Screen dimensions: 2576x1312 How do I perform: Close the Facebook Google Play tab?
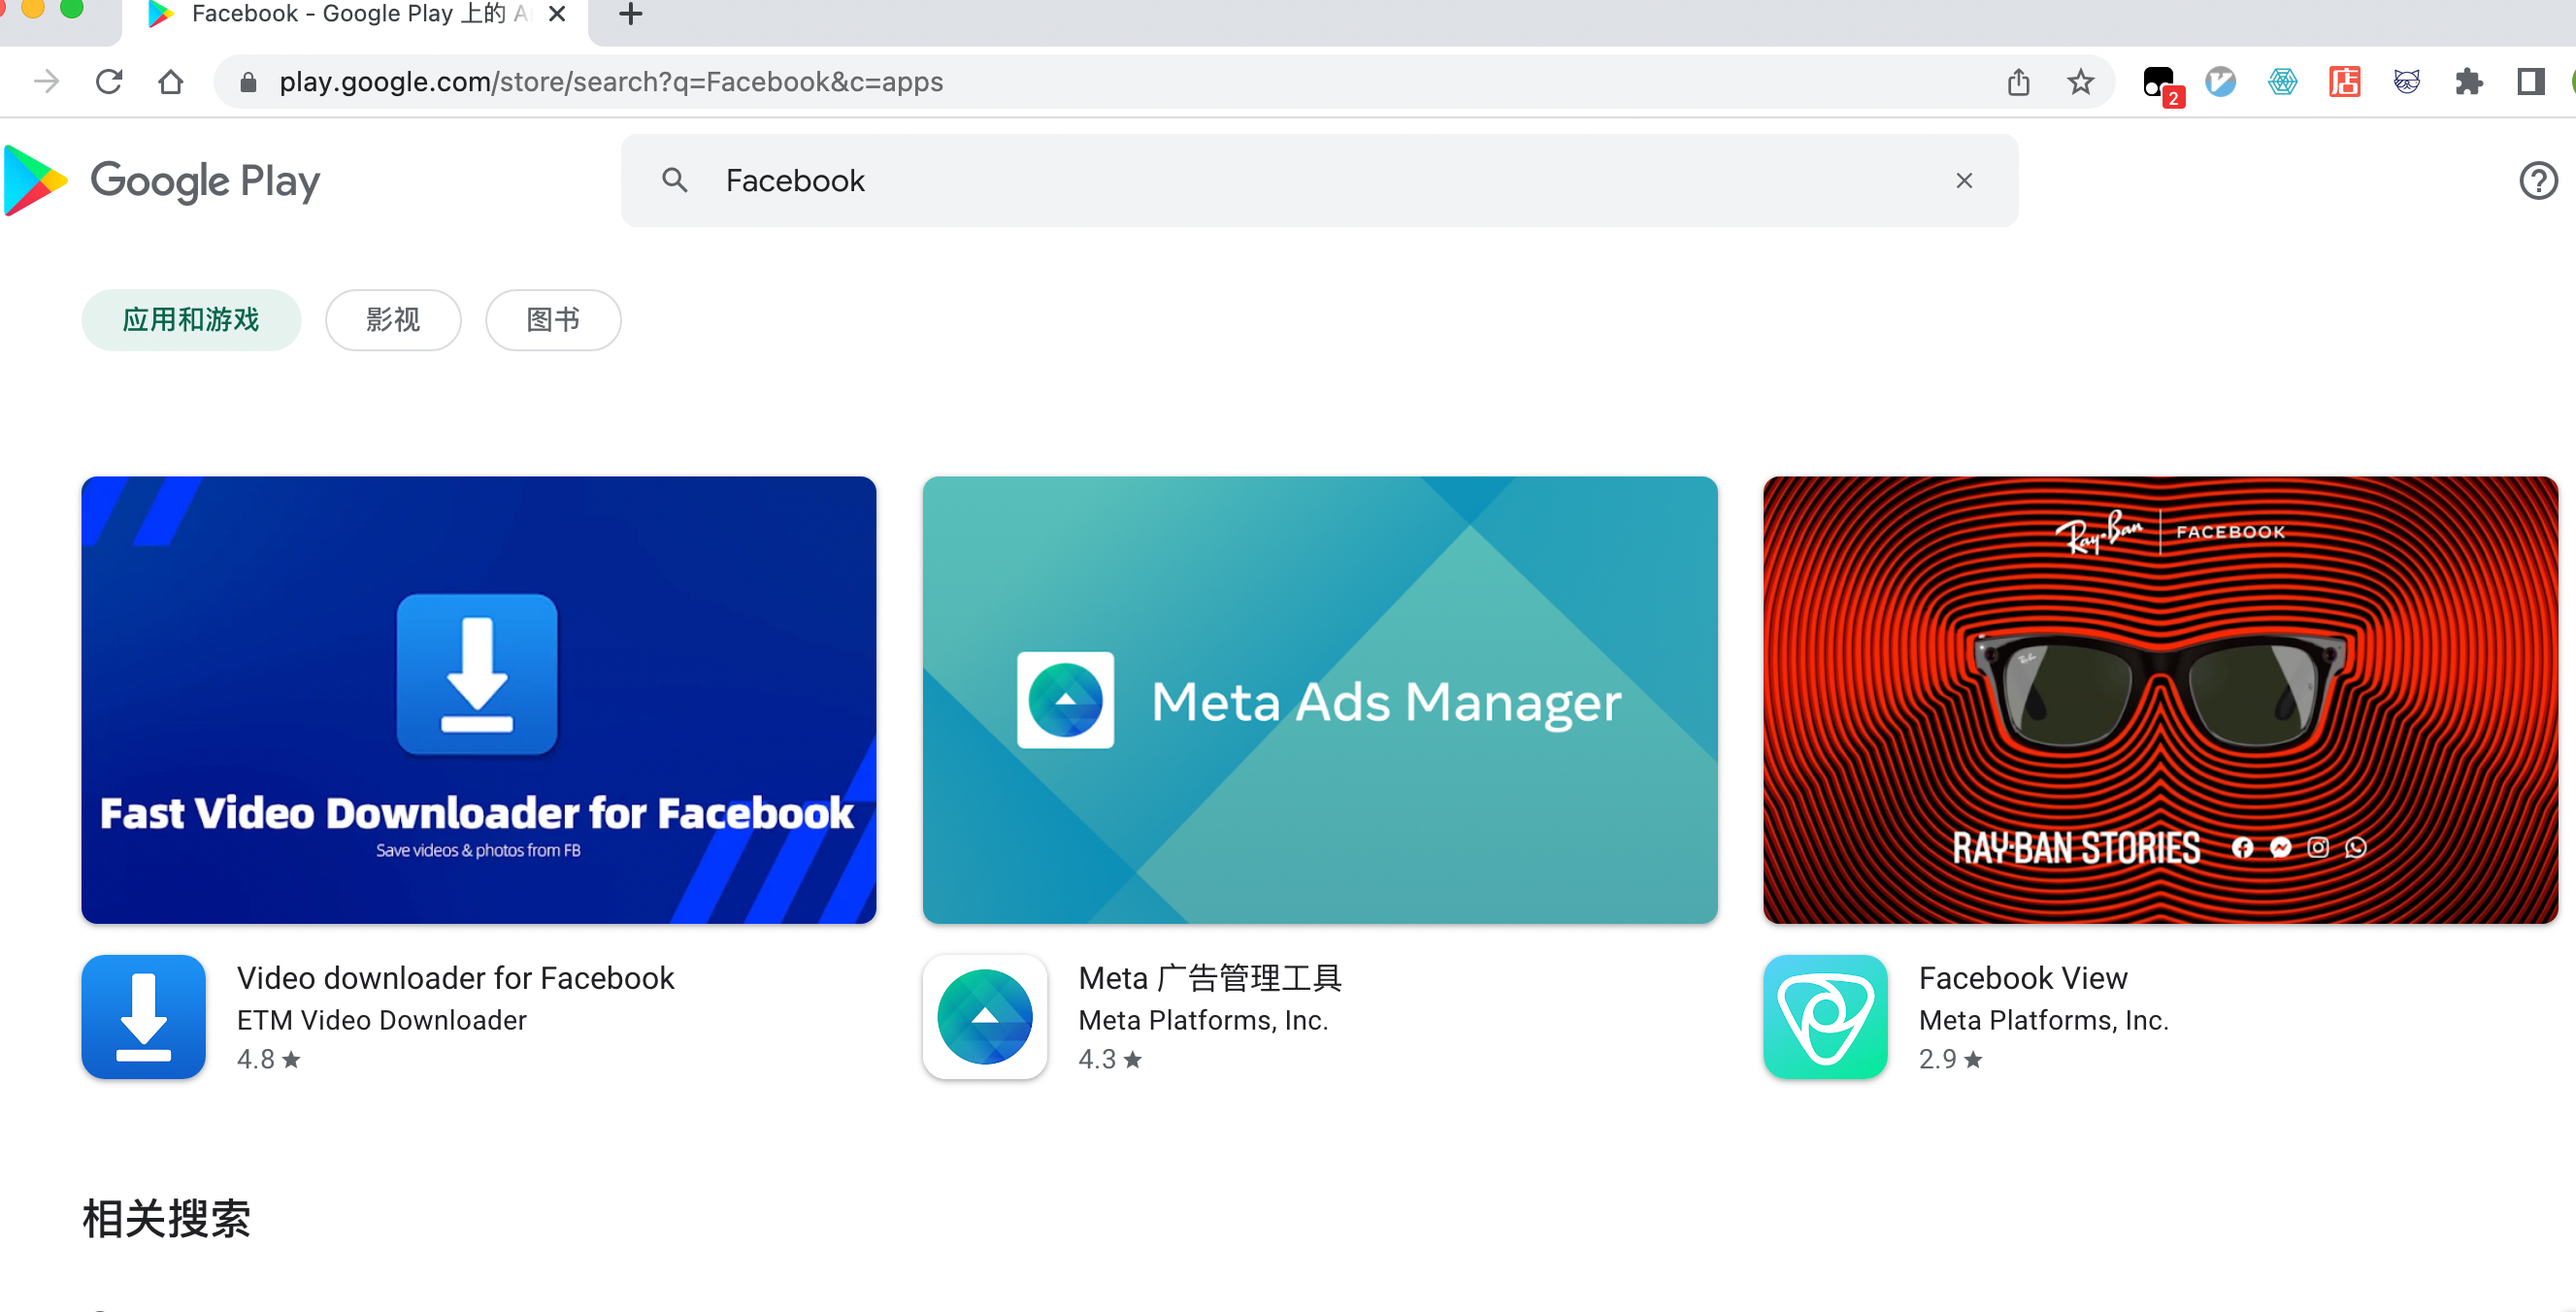(557, 14)
